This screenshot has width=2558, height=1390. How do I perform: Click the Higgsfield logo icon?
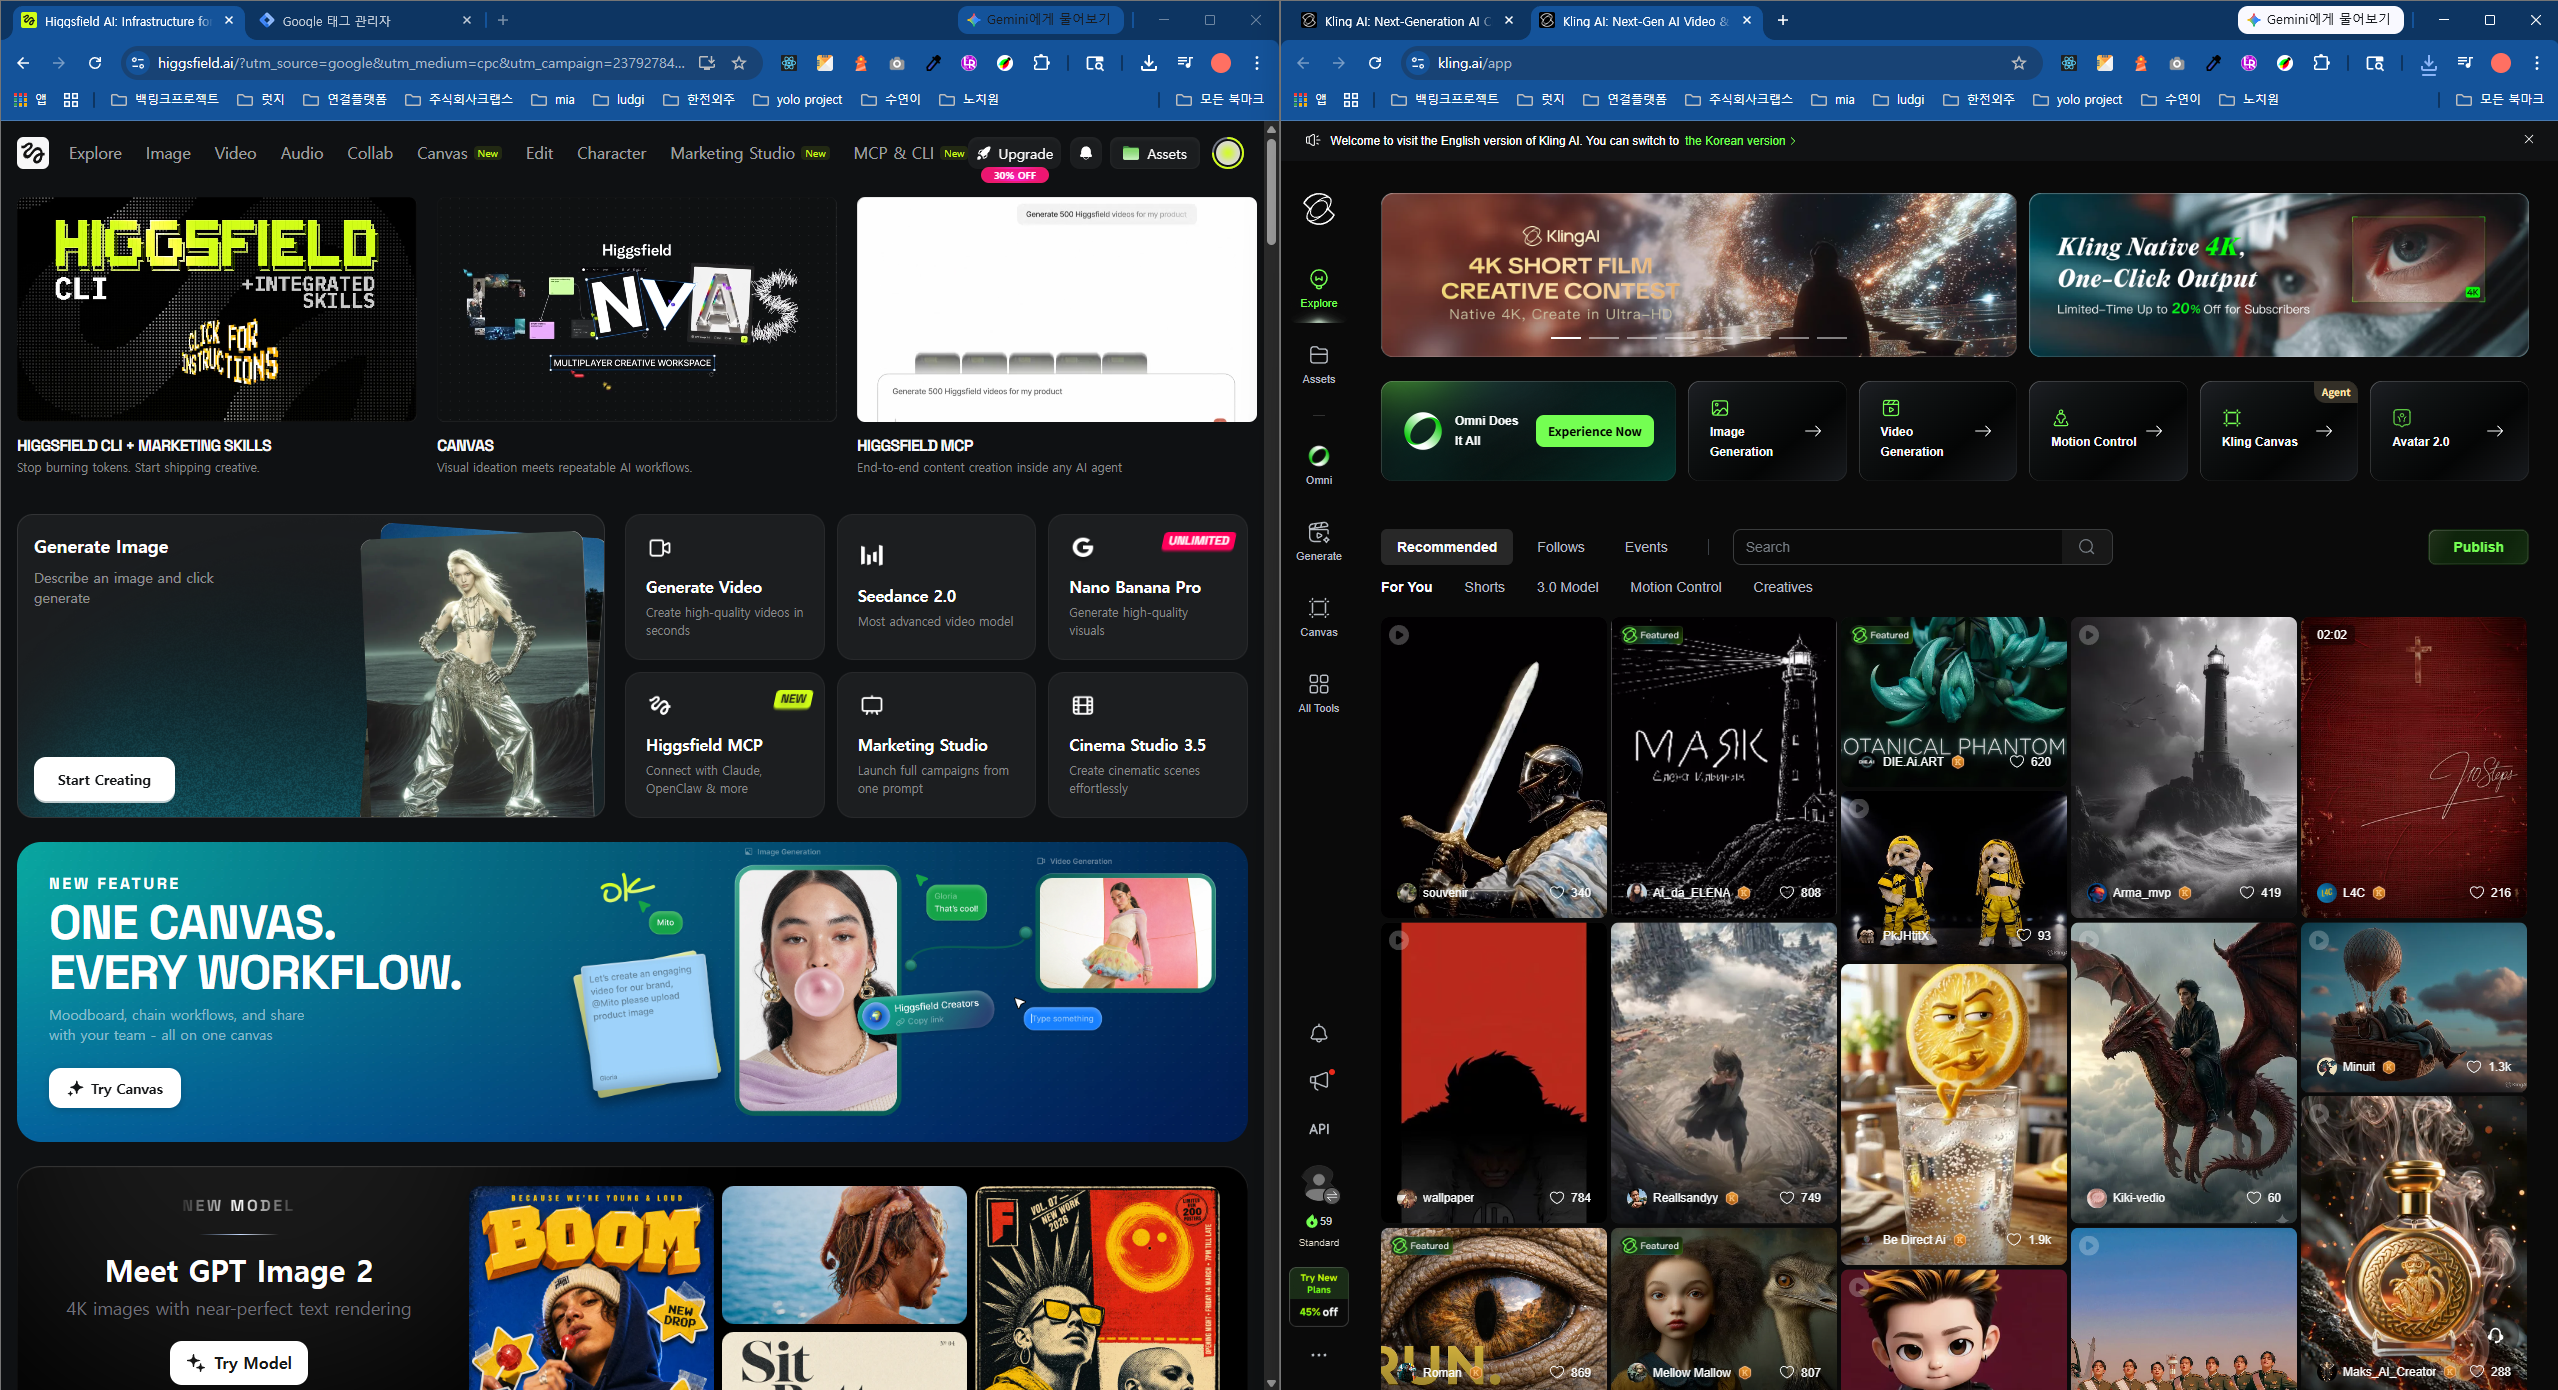pos(33,153)
